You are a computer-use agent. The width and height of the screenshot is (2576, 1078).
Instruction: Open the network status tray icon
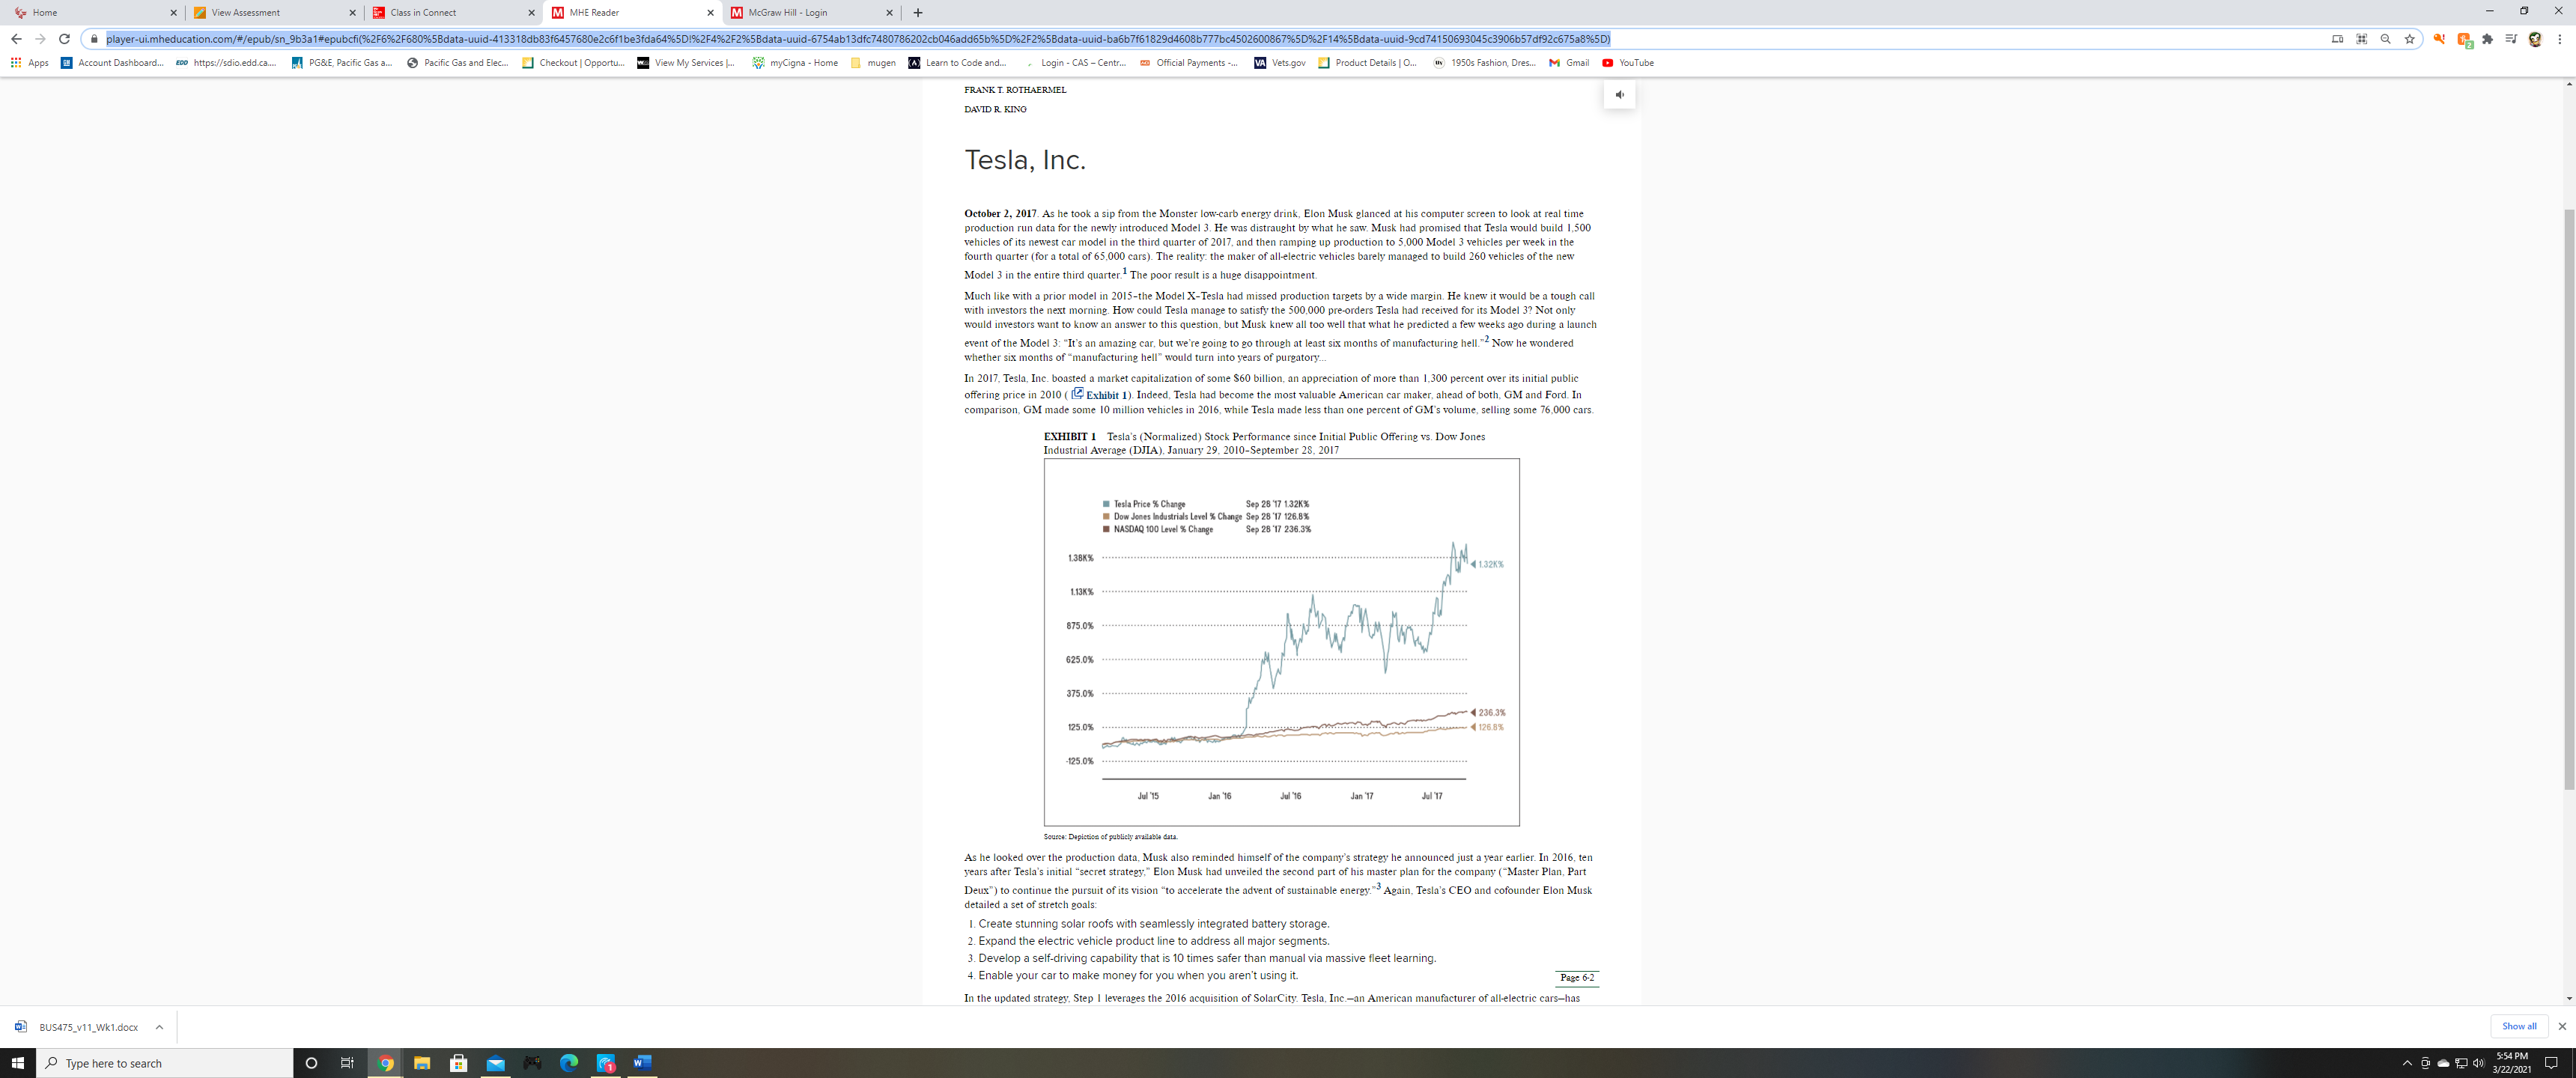pyautogui.click(x=2461, y=1063)
